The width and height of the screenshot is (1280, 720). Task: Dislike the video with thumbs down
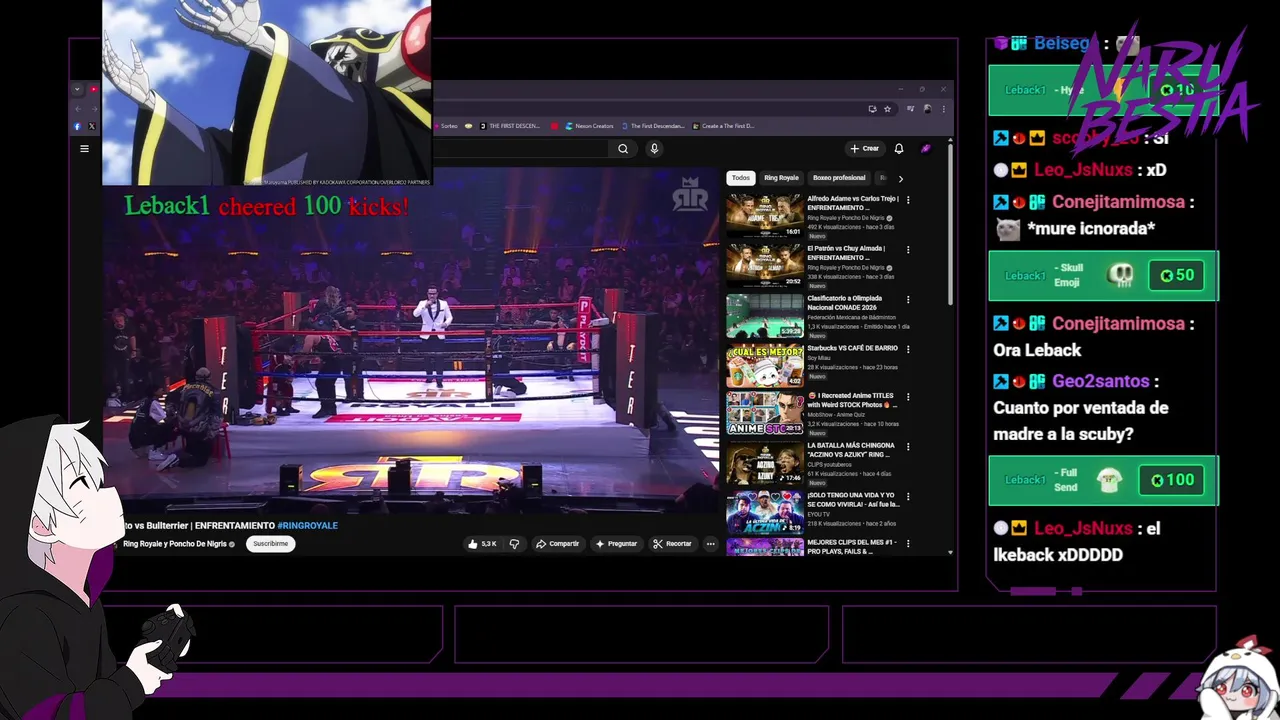(514, 544)
